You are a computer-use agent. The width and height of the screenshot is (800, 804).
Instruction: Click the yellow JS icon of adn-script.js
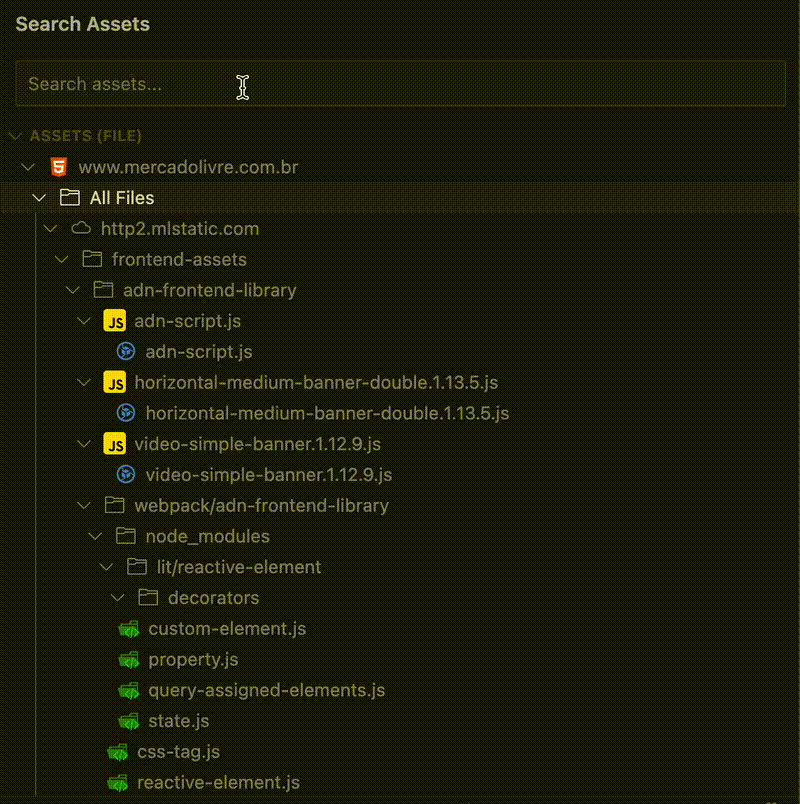click(x=115, y=321)
